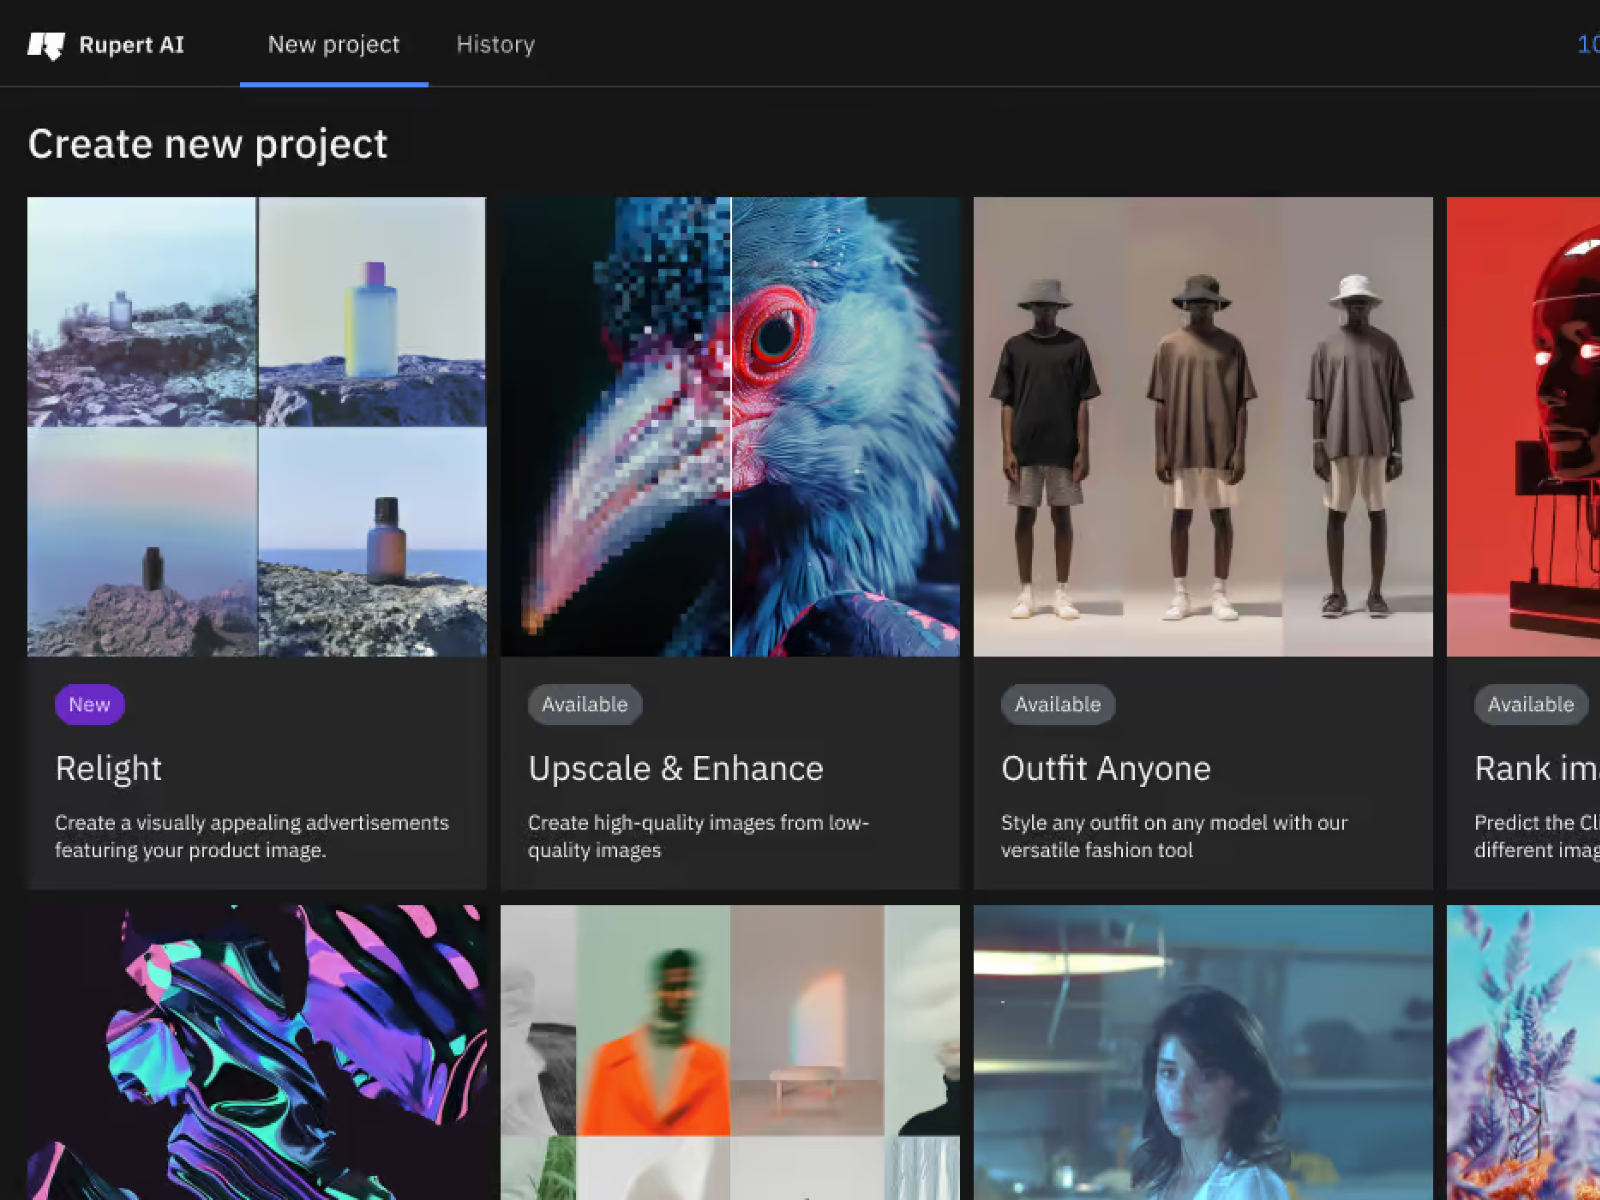Open the purple lavender plants thumbnail
The width and height of the screenshot is (1600, 1200).
[1523, 1052]
